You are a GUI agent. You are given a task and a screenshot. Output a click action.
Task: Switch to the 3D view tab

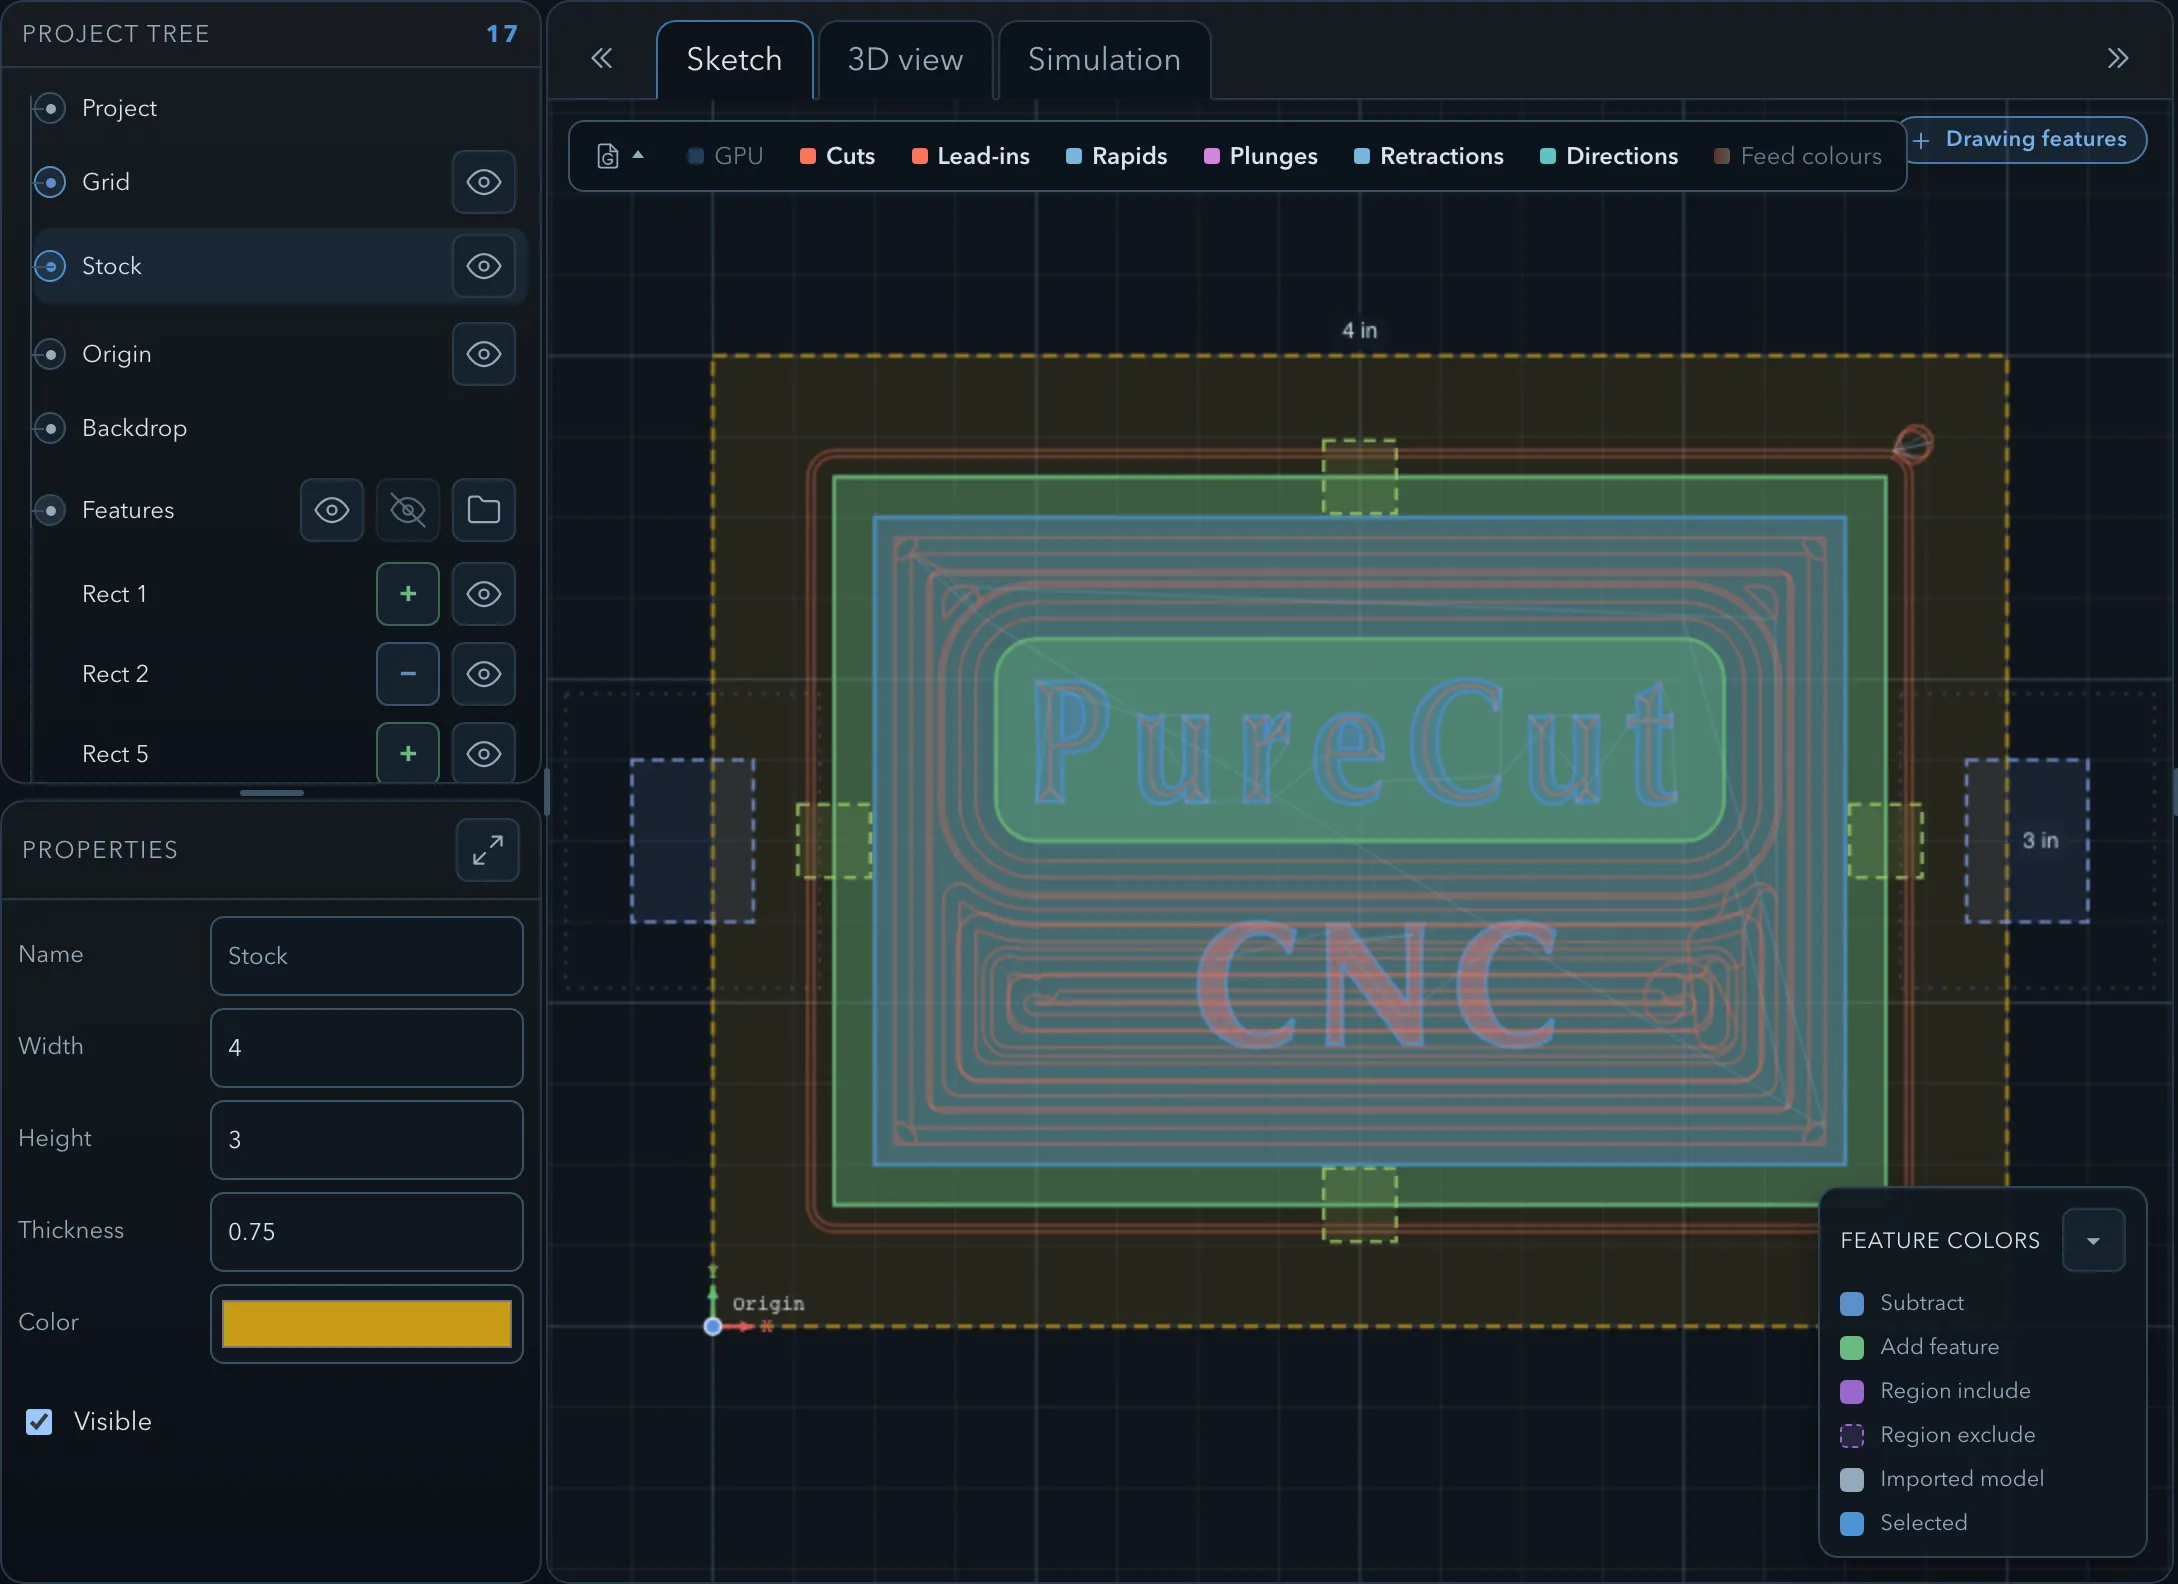tap(905, 60)
